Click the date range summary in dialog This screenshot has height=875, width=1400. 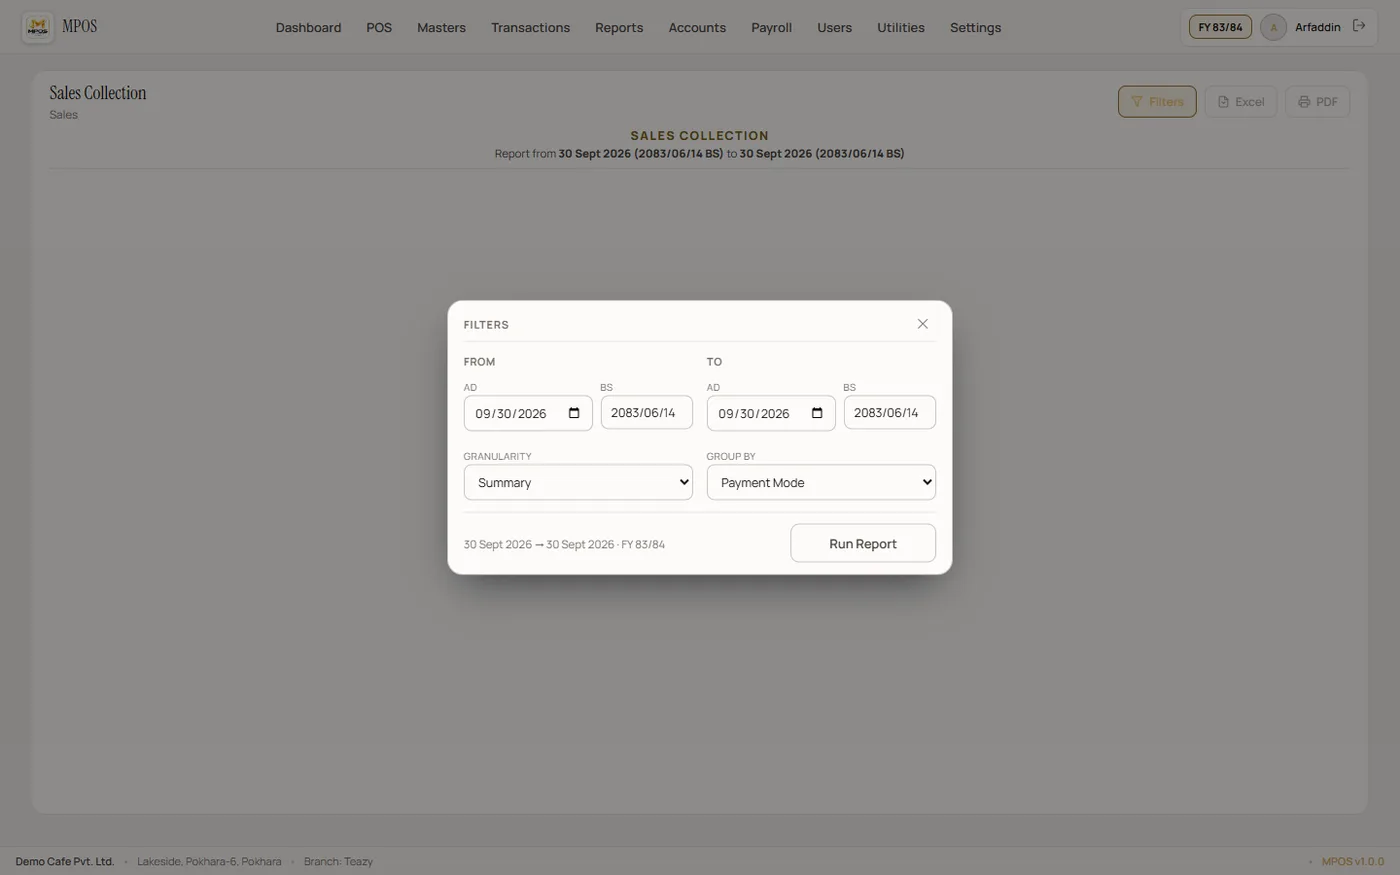coord(564,544)
